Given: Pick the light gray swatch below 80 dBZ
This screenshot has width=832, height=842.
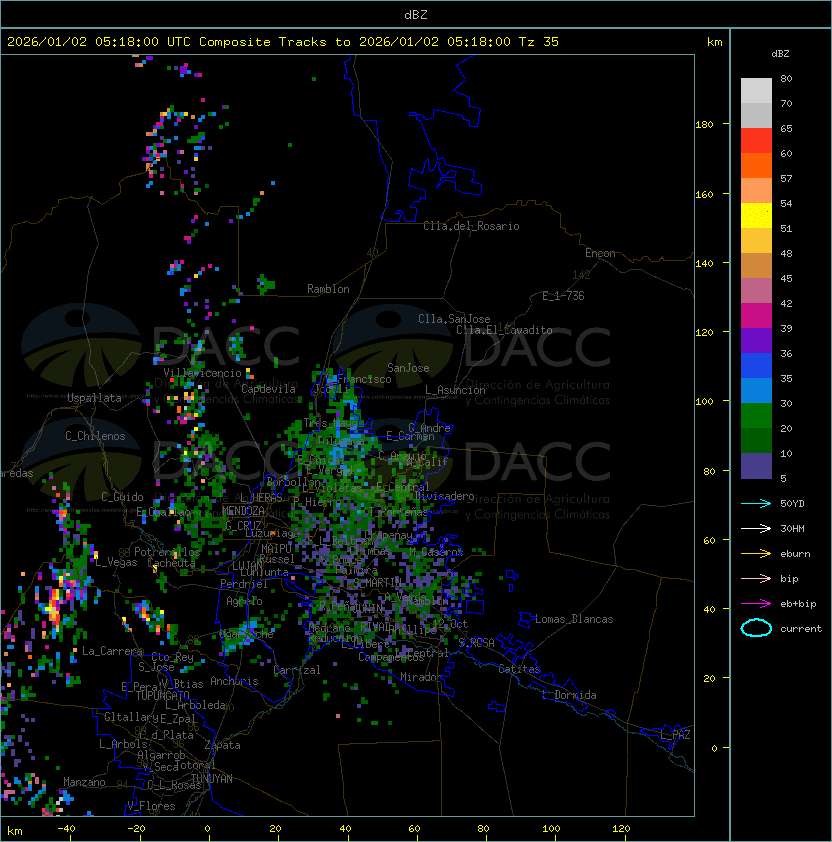Looking at the screenshot, I should tap(756, 90).
